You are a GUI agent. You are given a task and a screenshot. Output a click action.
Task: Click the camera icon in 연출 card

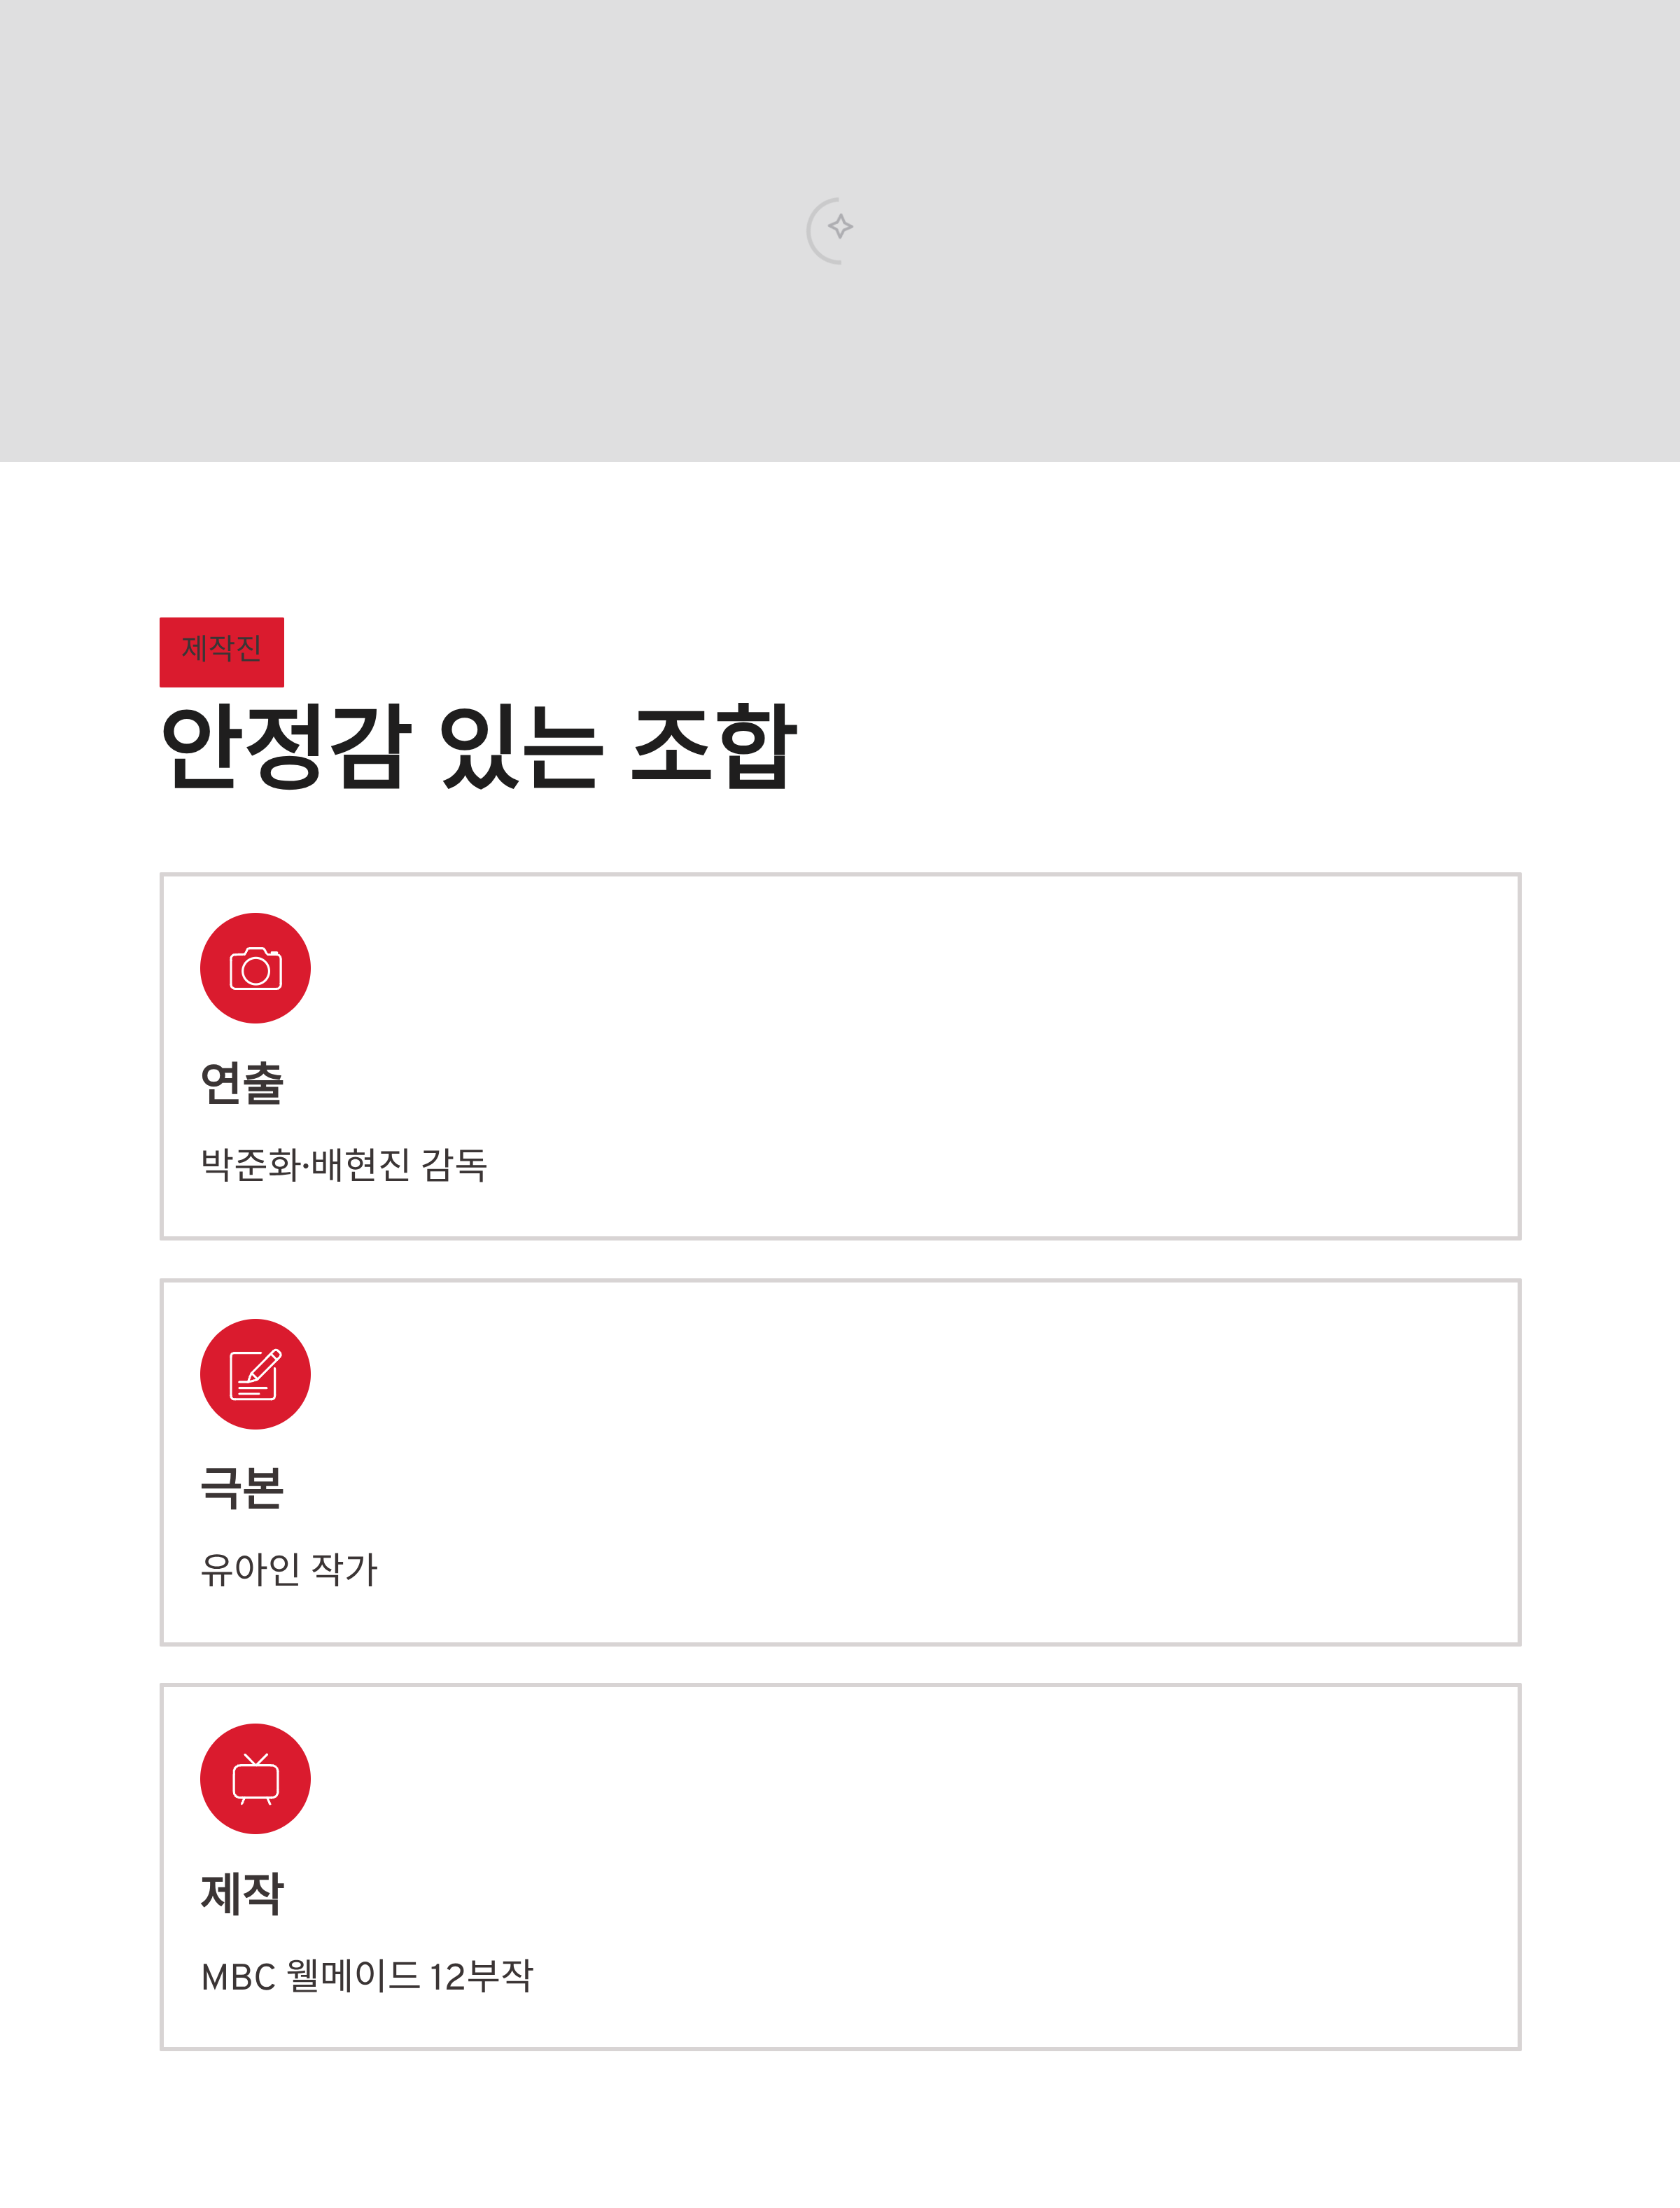256,969
